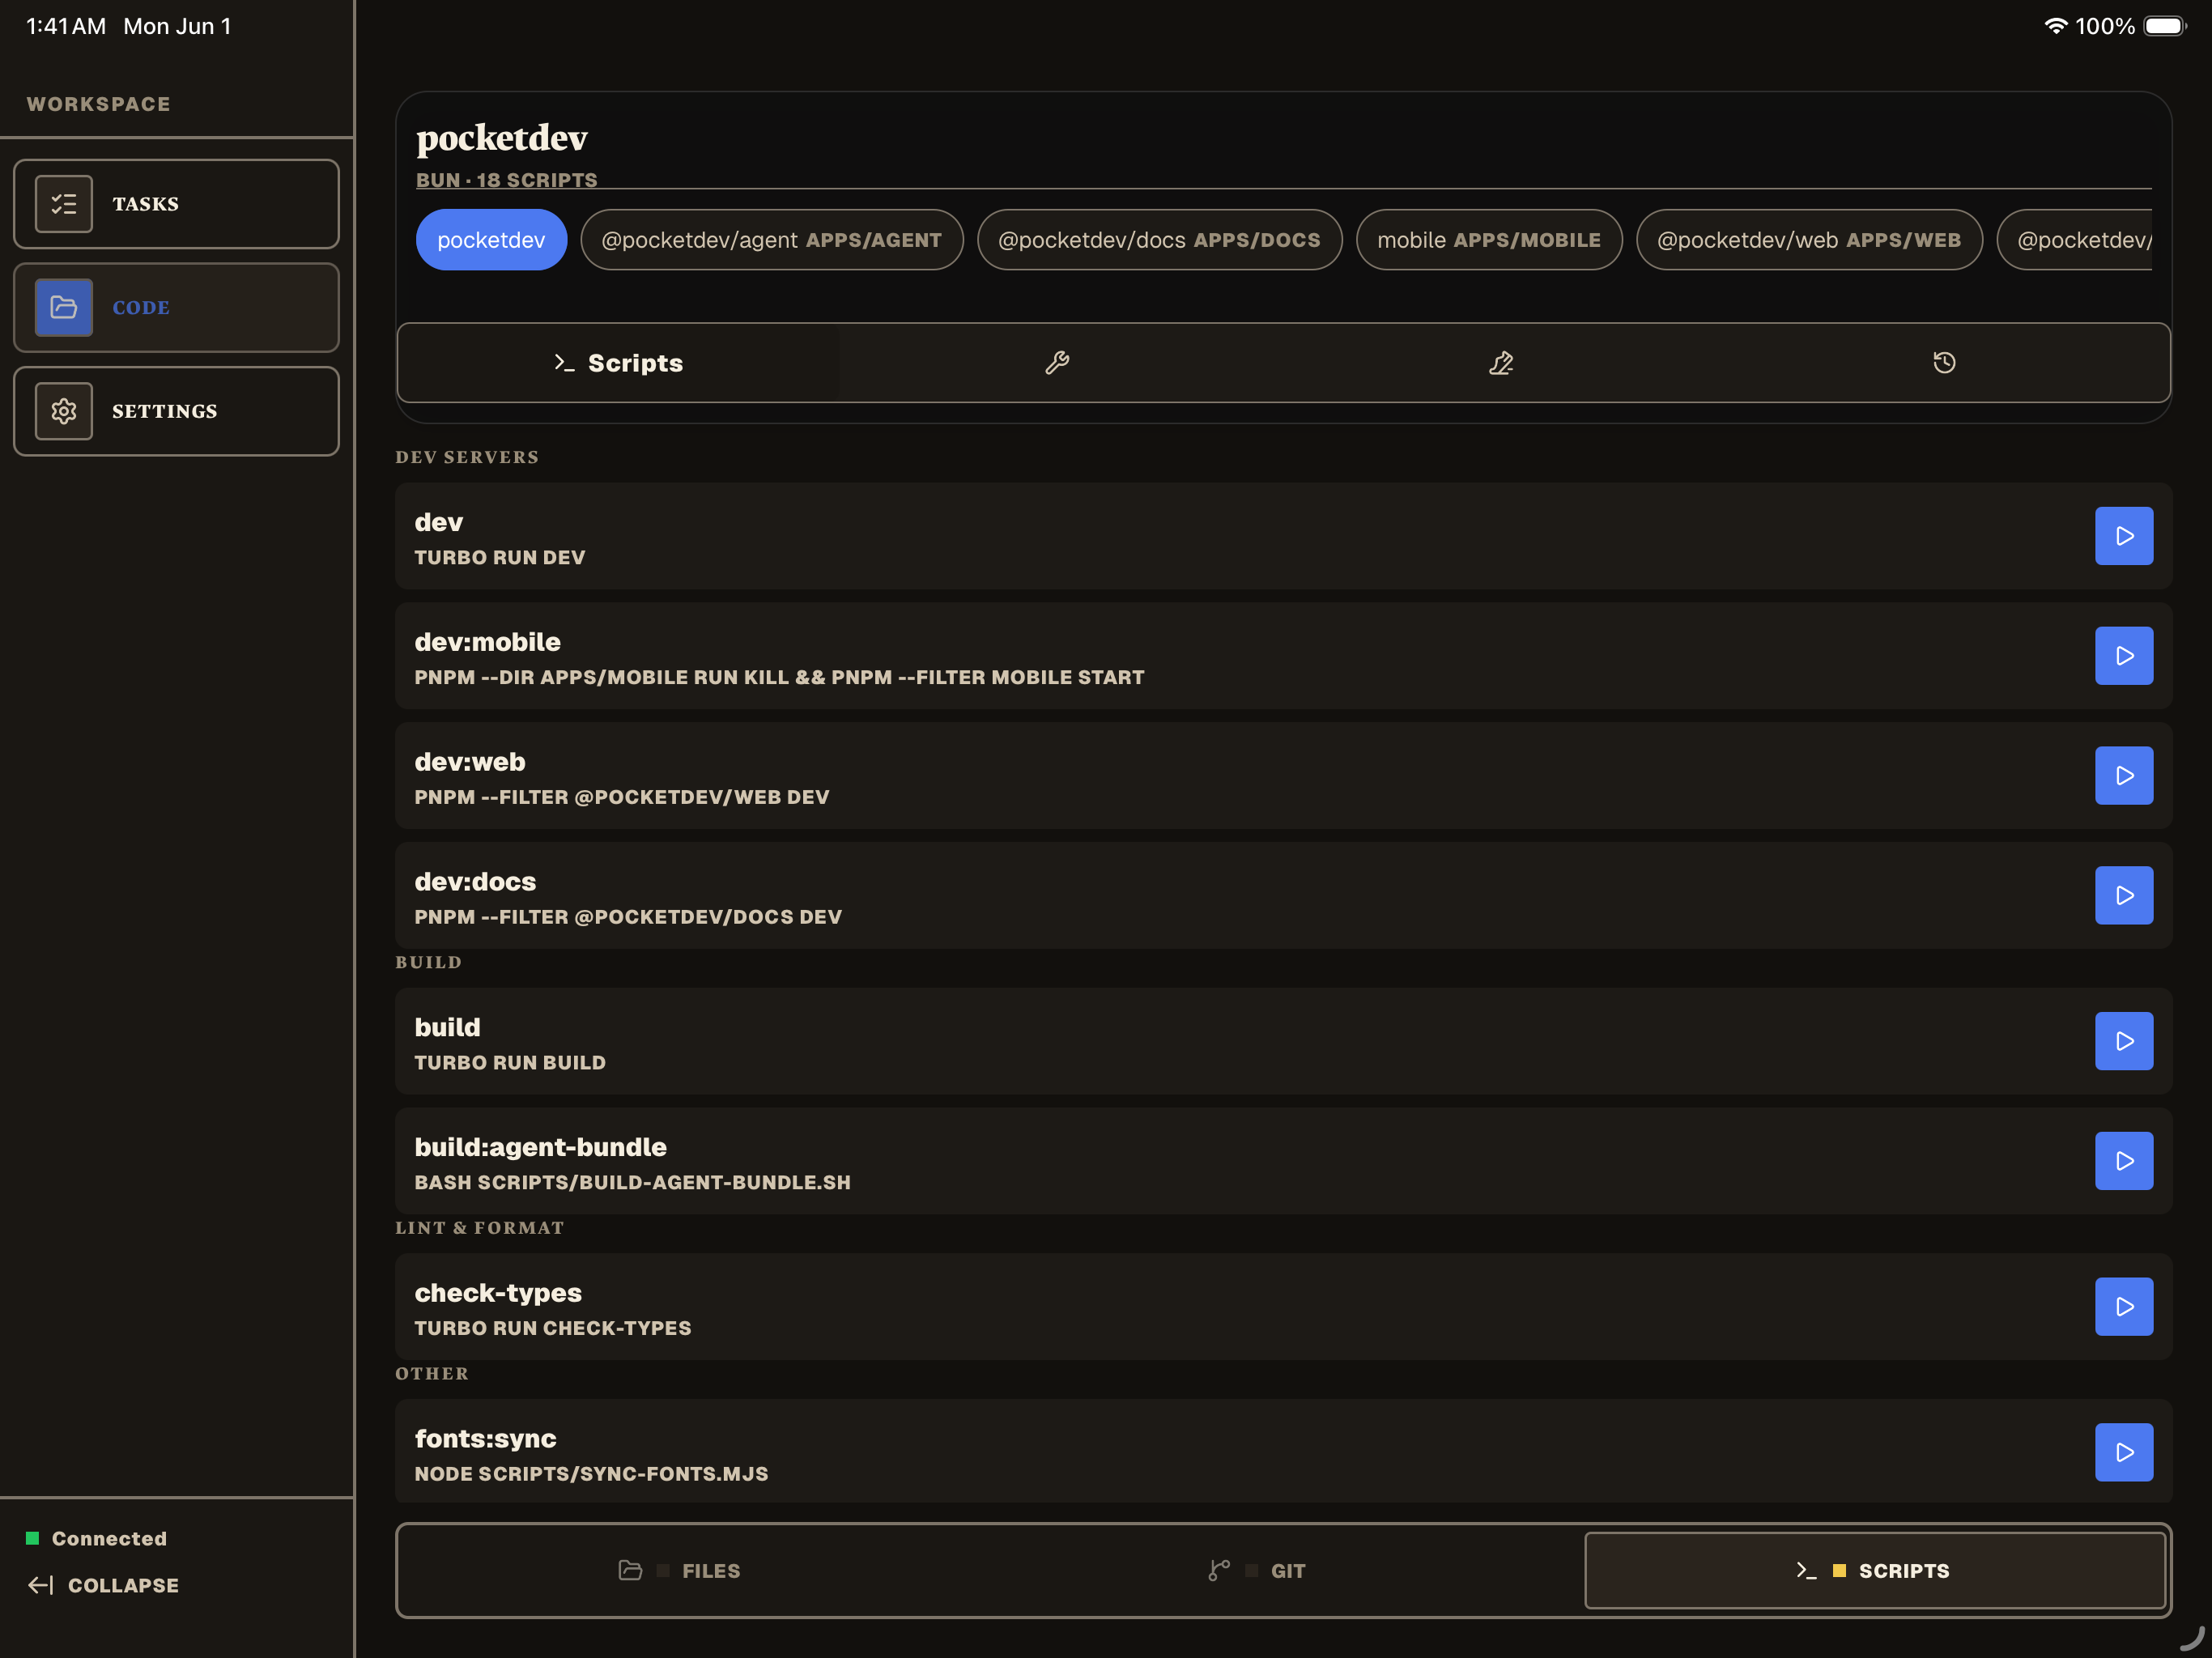Click the Wi-Fi status icon
The image size is (2212, 1658).
pyautogui.click(x=2055, y=26)
